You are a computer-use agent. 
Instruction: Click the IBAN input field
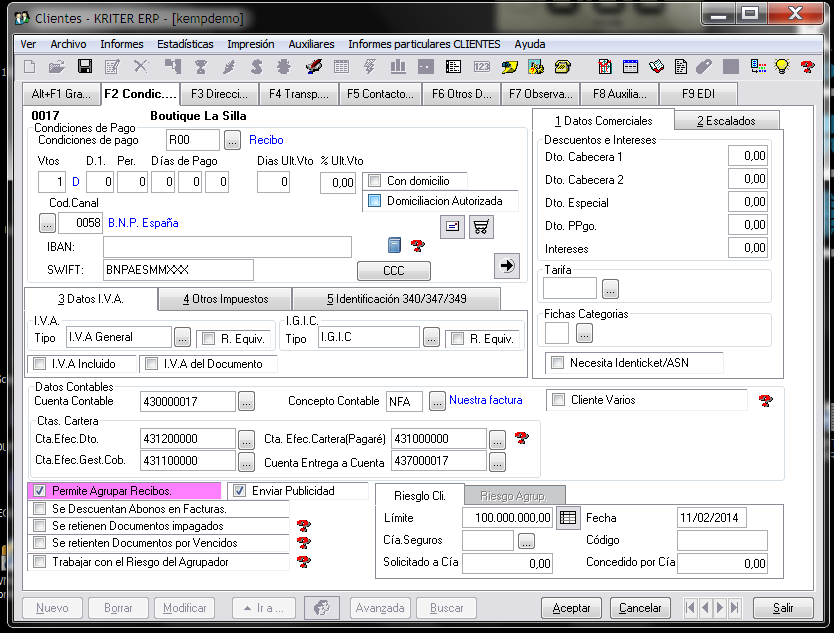228,247
